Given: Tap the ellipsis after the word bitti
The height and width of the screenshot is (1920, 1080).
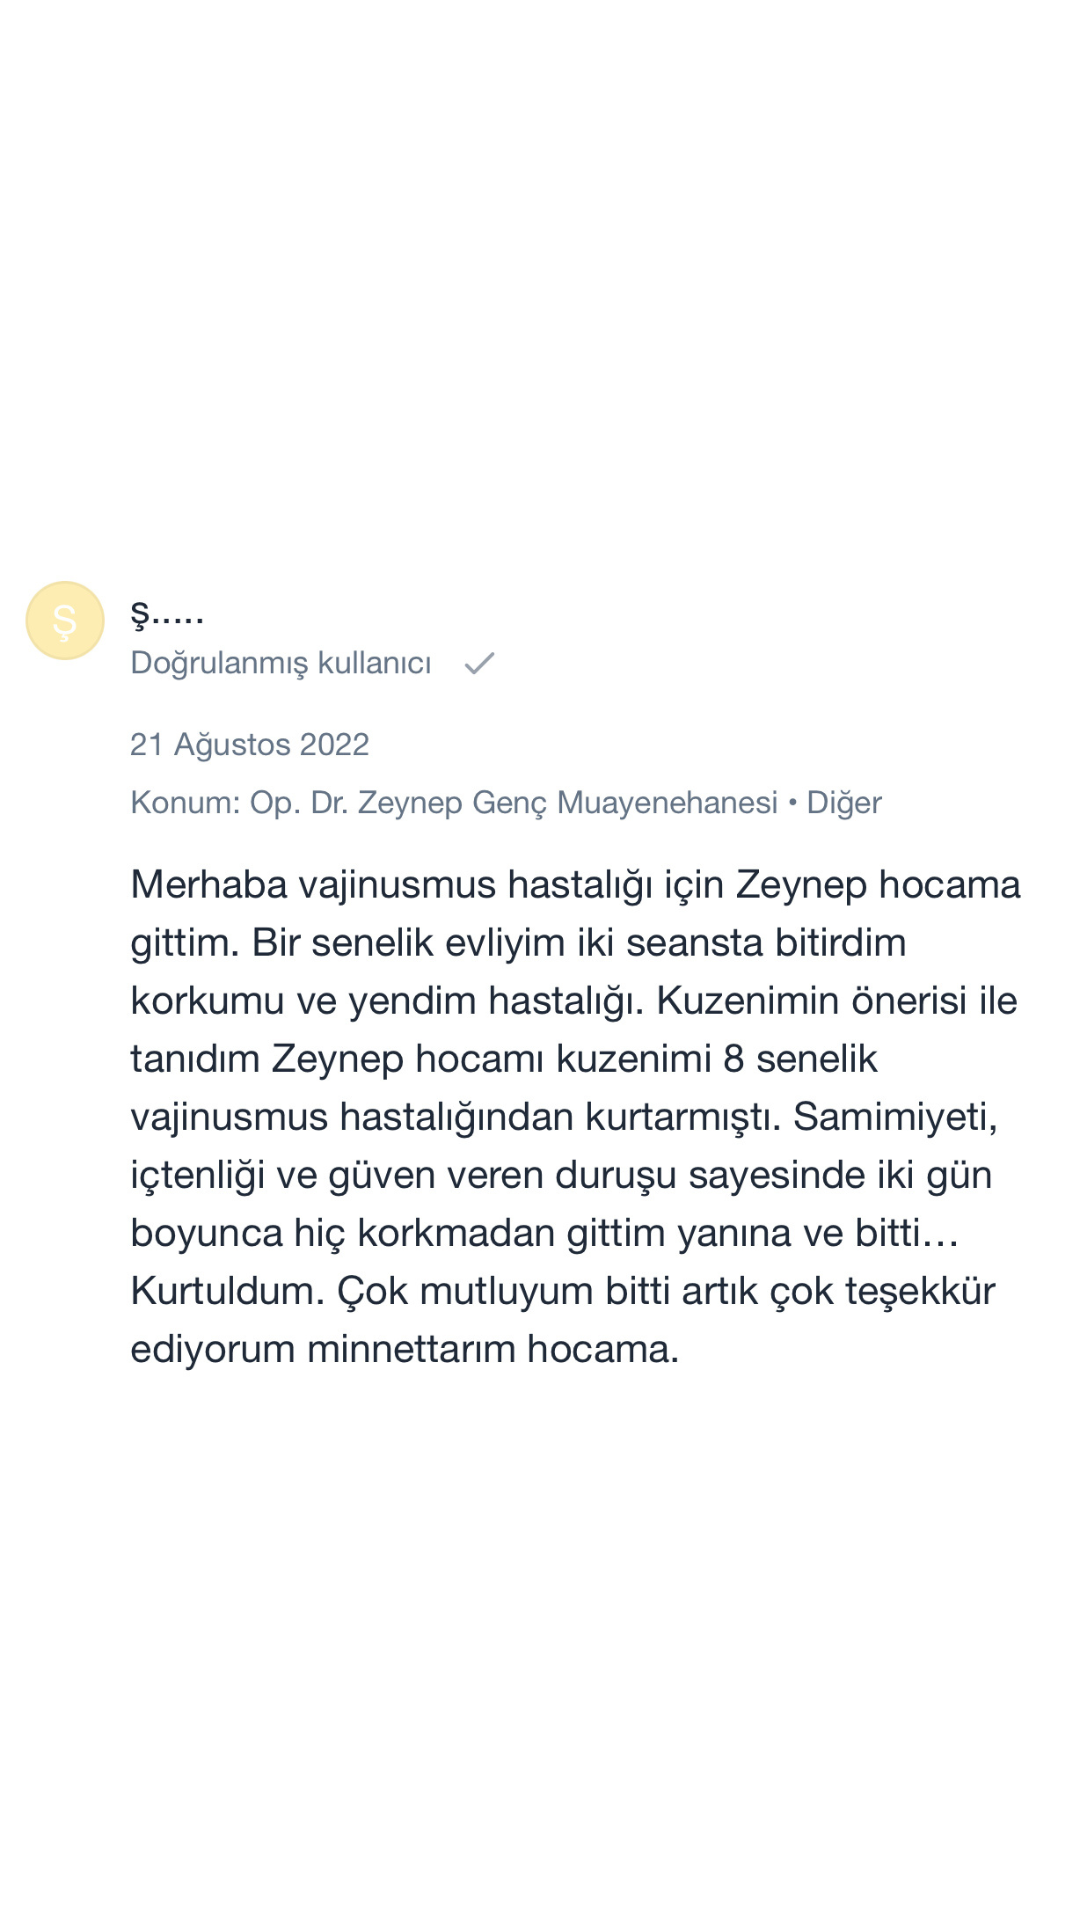Looking at the screenshot, I should (940, 1234).
